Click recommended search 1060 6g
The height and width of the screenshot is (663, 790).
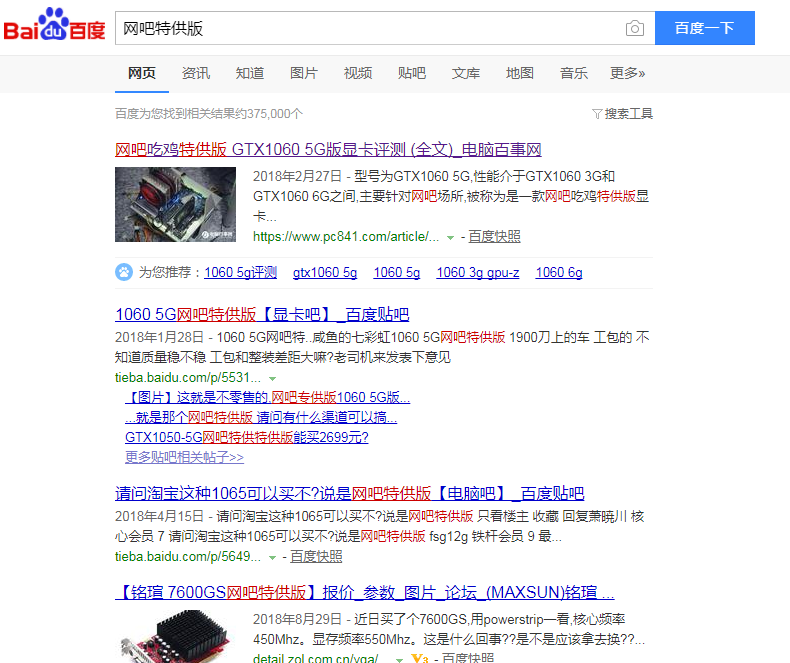[x=559, y=273]
